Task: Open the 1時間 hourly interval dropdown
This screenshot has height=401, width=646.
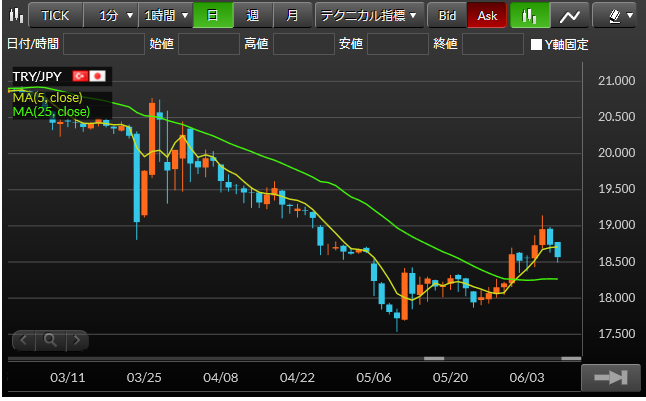Action: [166, 16]
